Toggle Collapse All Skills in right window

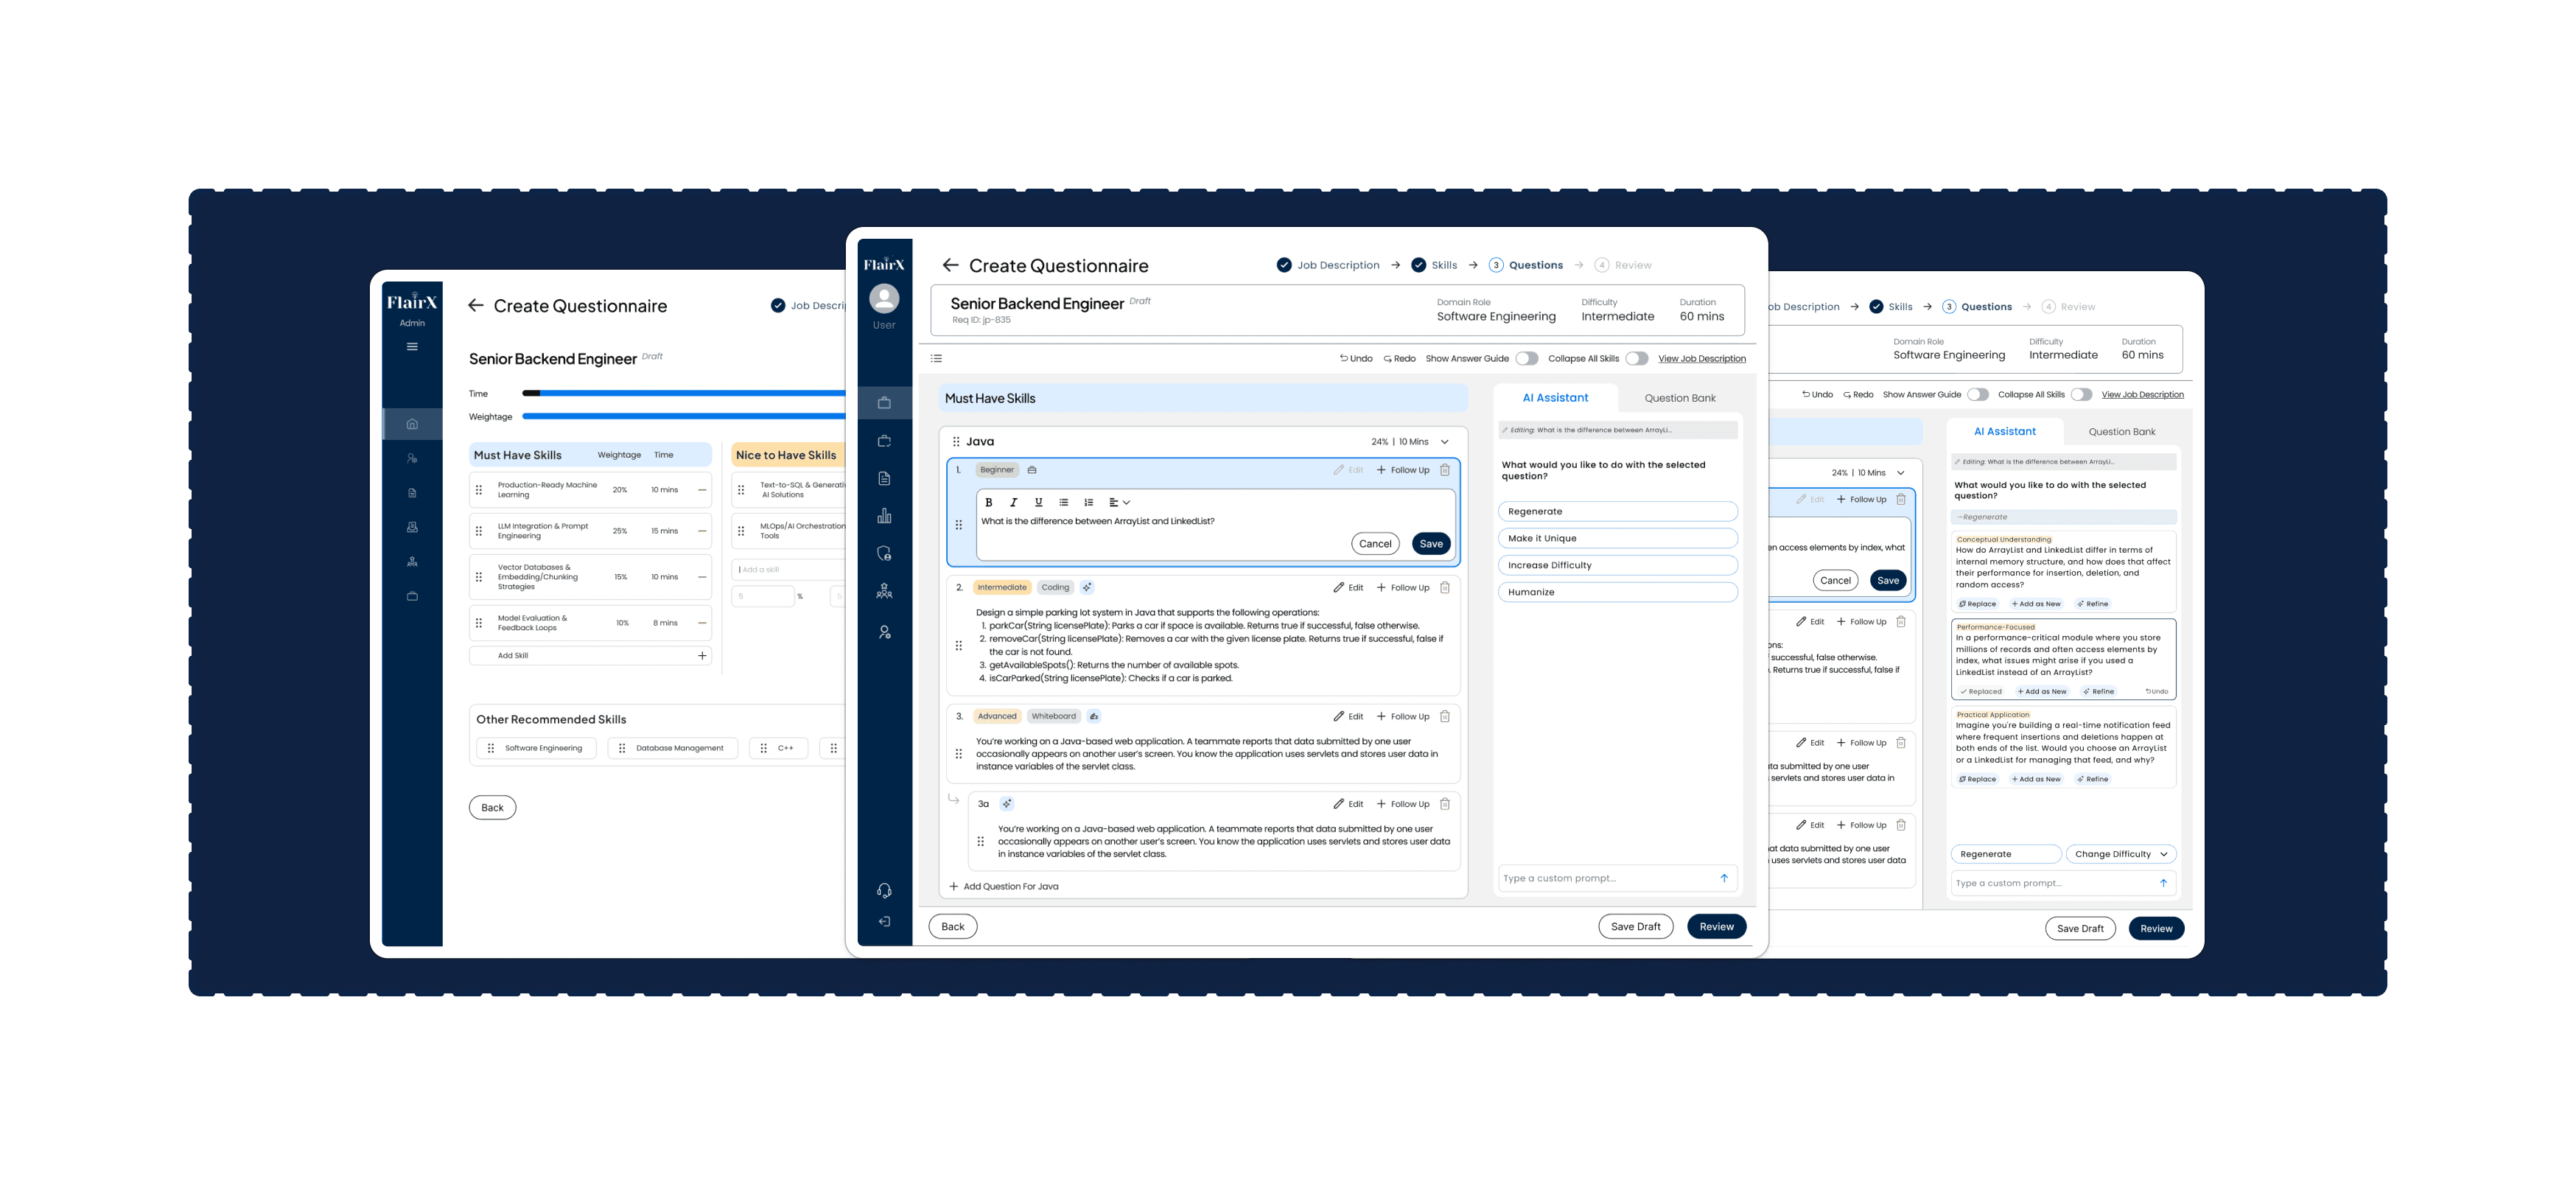[x=2081, y=394]
